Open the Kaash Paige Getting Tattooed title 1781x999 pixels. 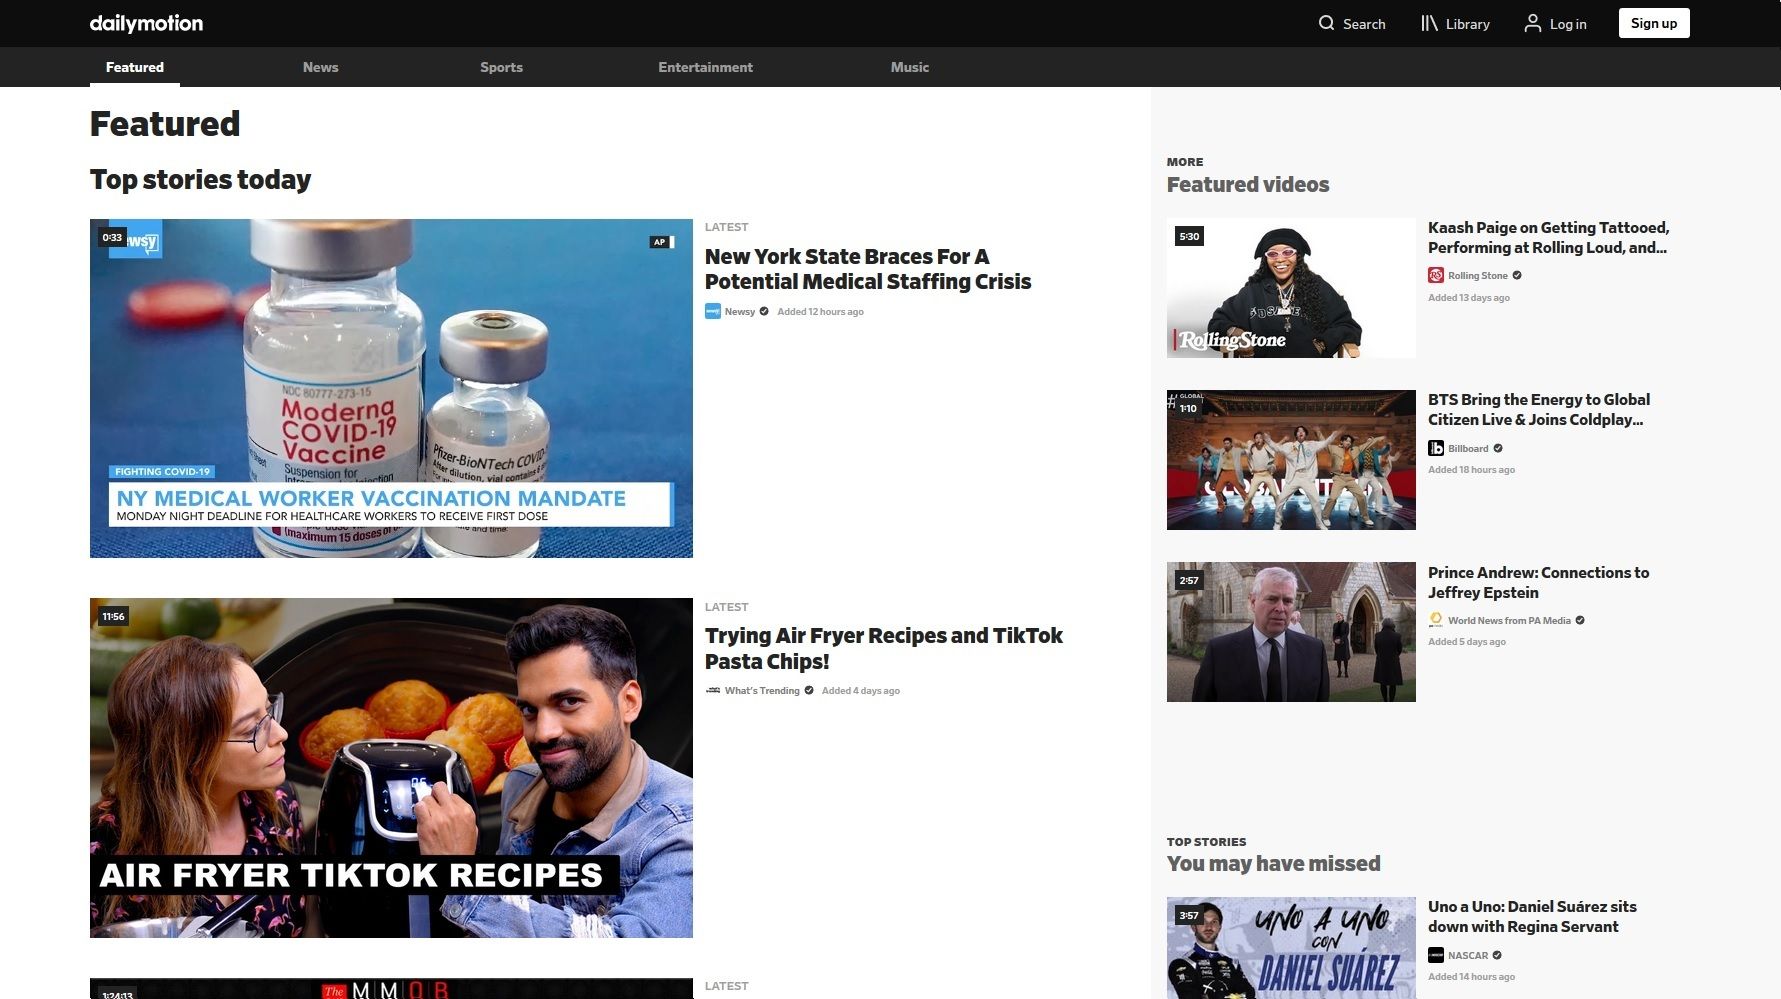(x=1548, y=237)
